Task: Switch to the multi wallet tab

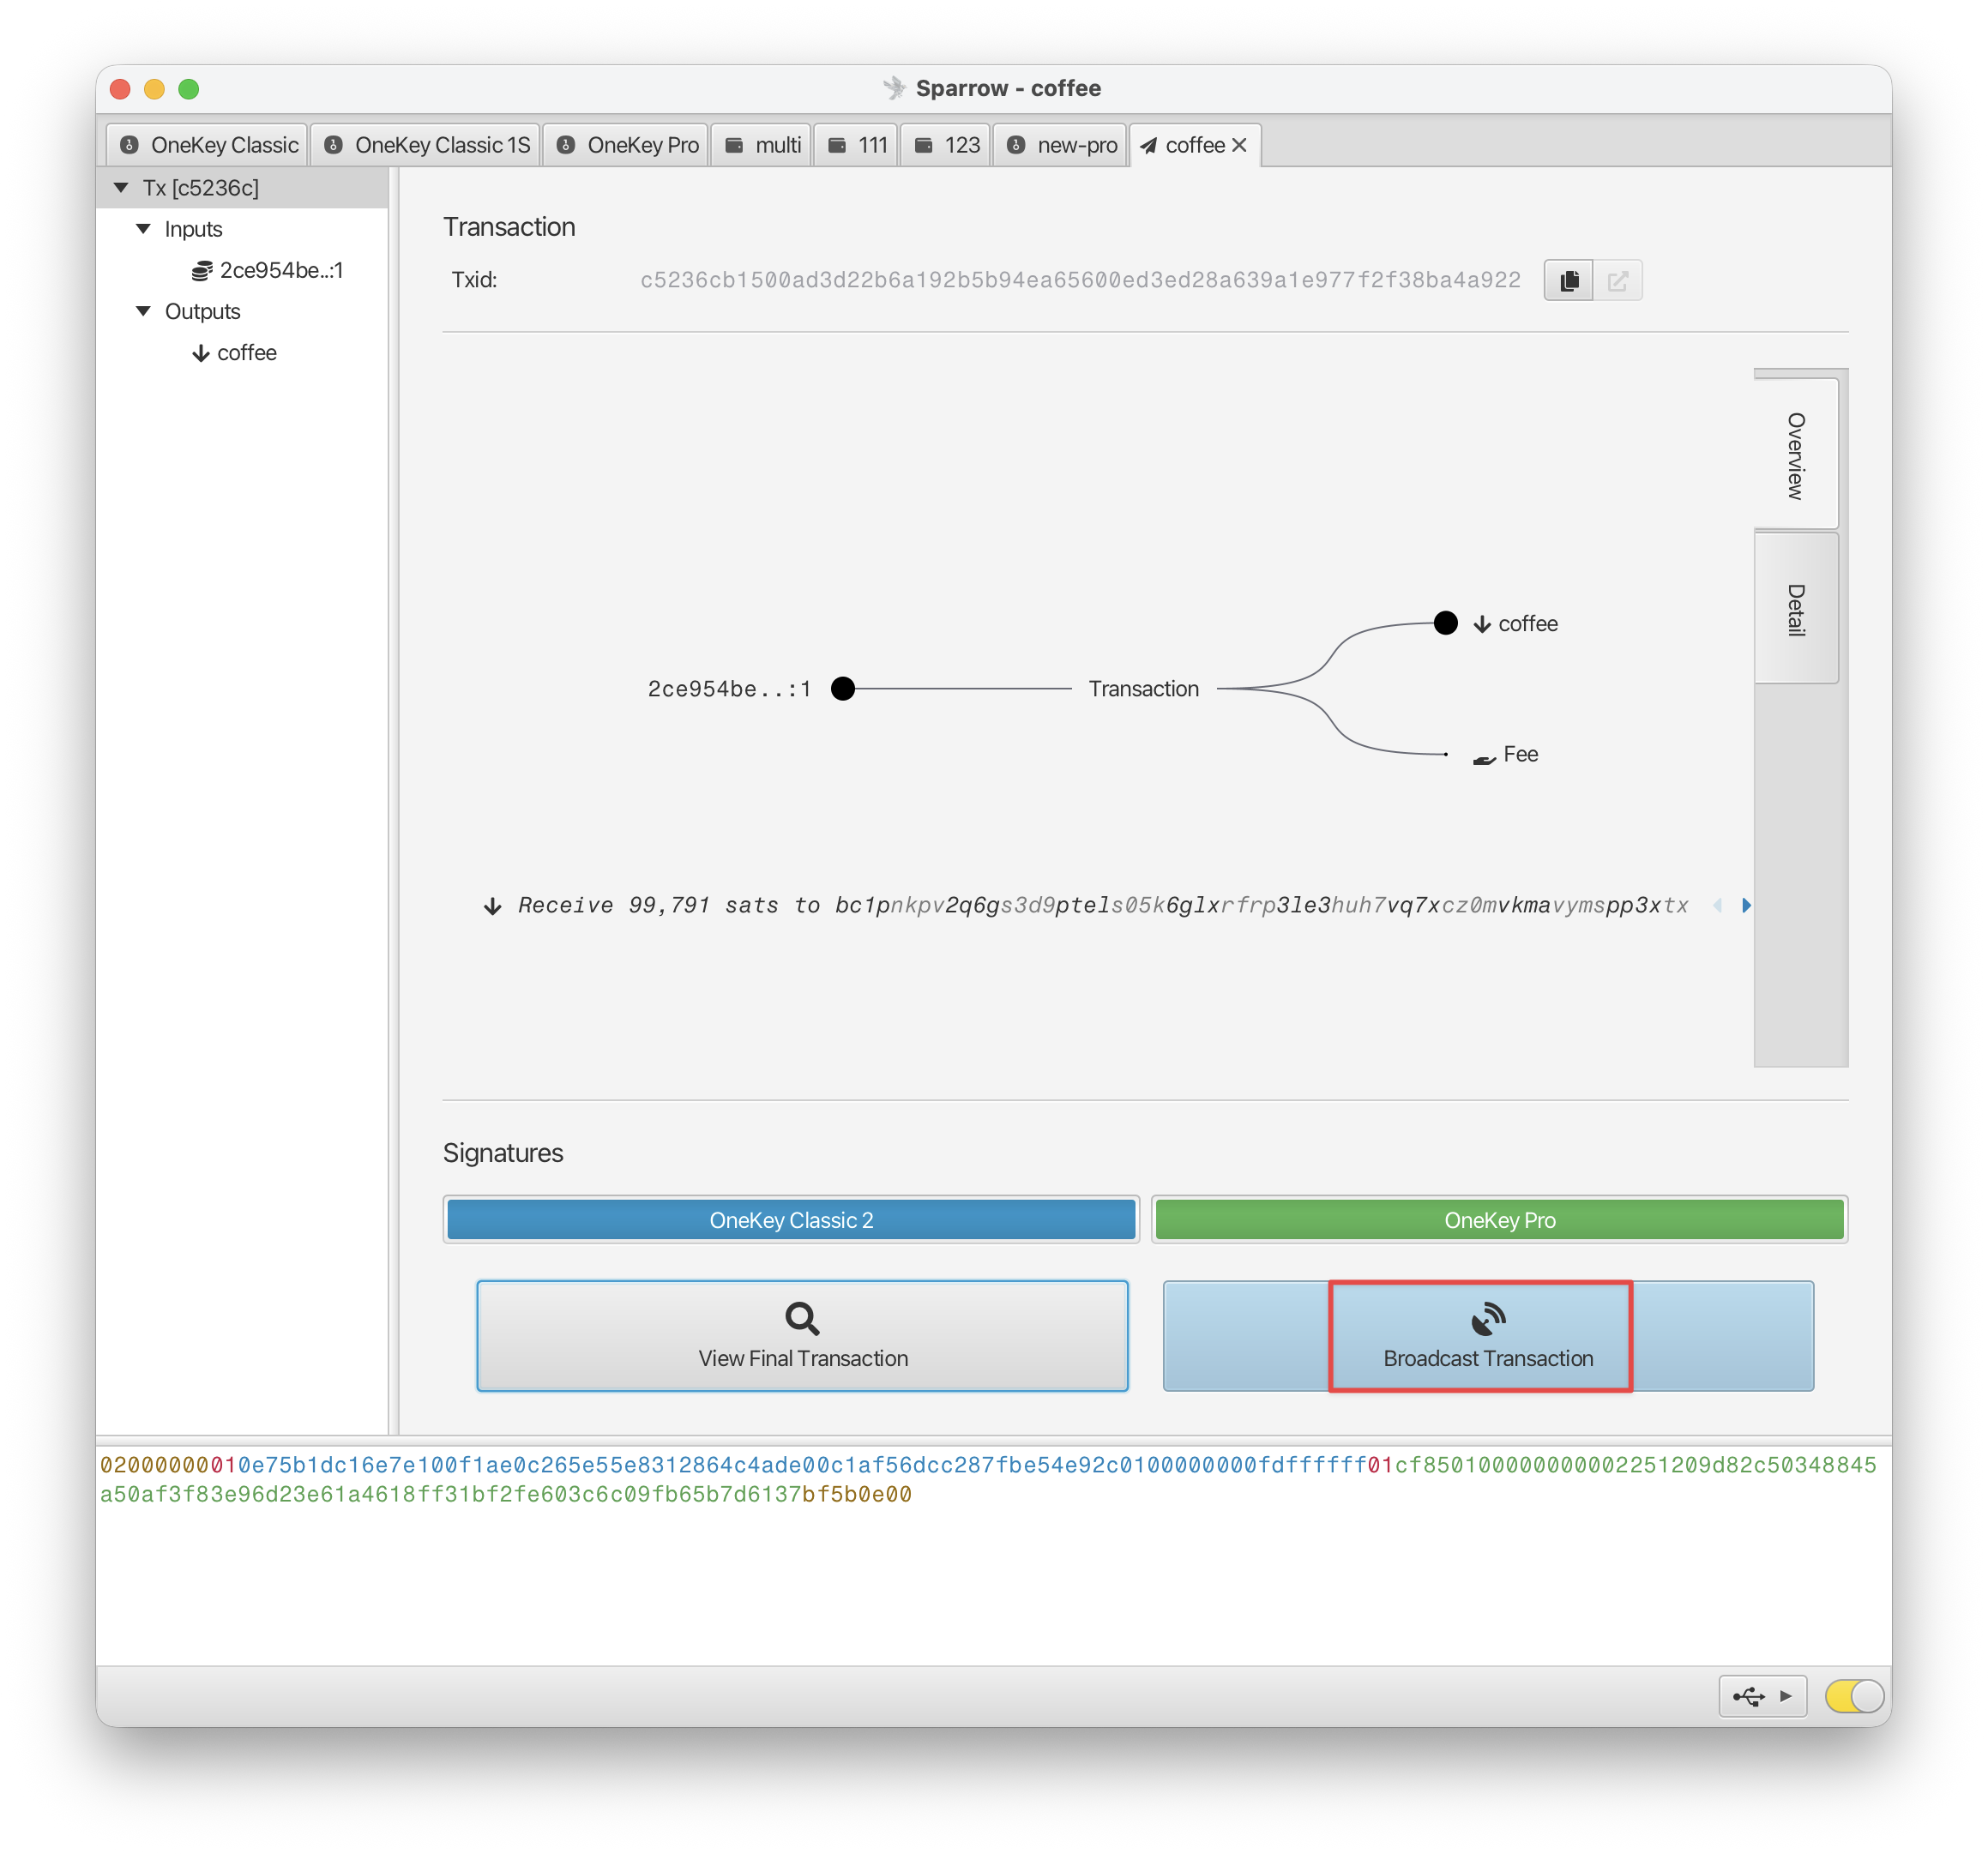Action: pos(762,145)
